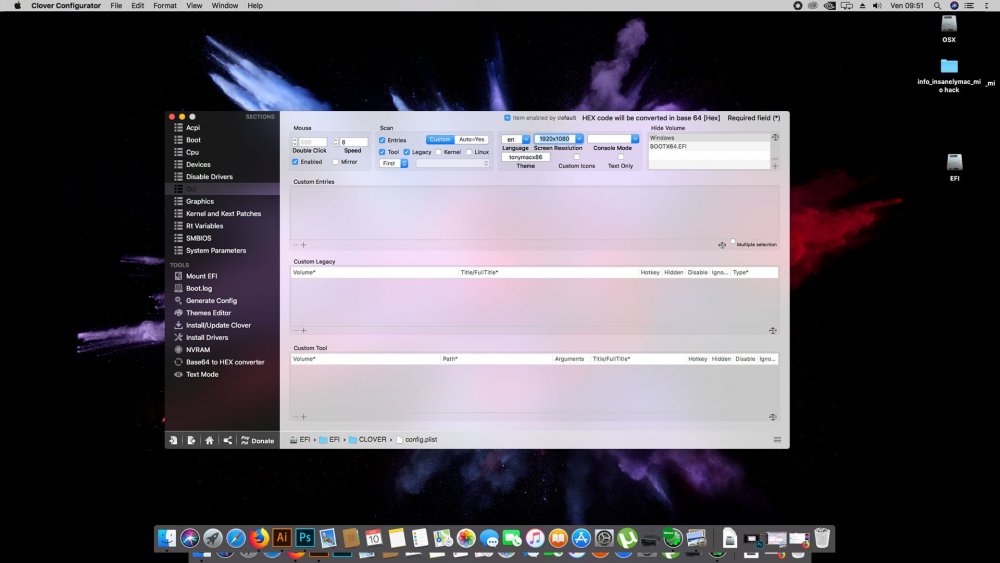
Task: Select BOOTX64.EFI in Hide Volume list
Action: [x=709, y=147]
